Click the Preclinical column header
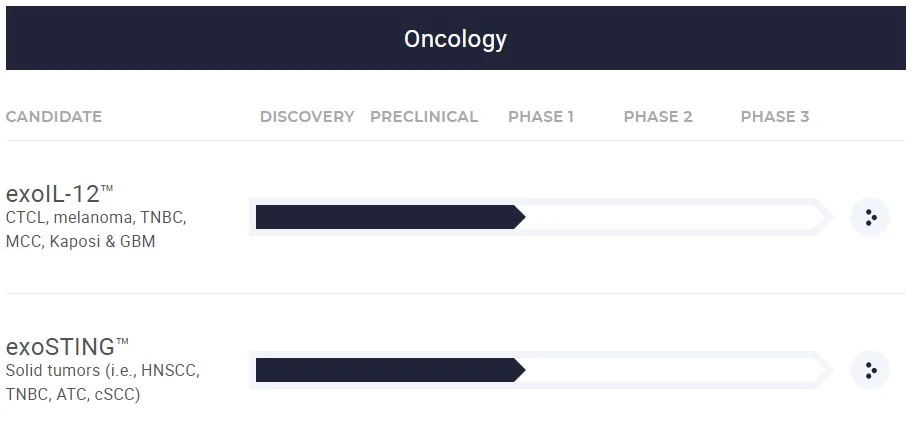Screen dimensions: 913x442 pos(424,117)
